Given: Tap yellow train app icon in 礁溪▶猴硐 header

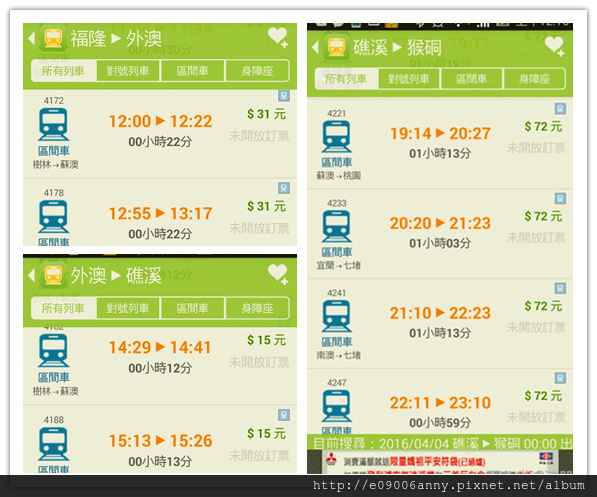Looking at the screenshot, I should (x=337, y=47).
